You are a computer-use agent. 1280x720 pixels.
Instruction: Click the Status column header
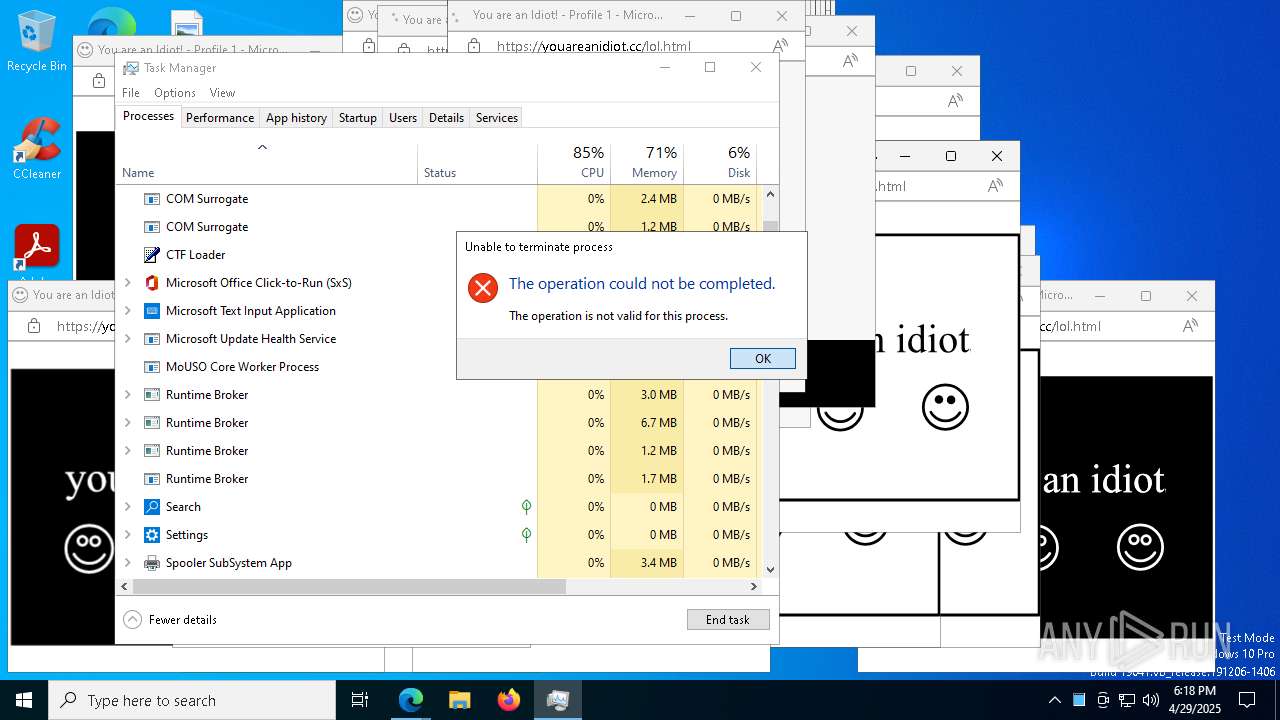(477, 163)
